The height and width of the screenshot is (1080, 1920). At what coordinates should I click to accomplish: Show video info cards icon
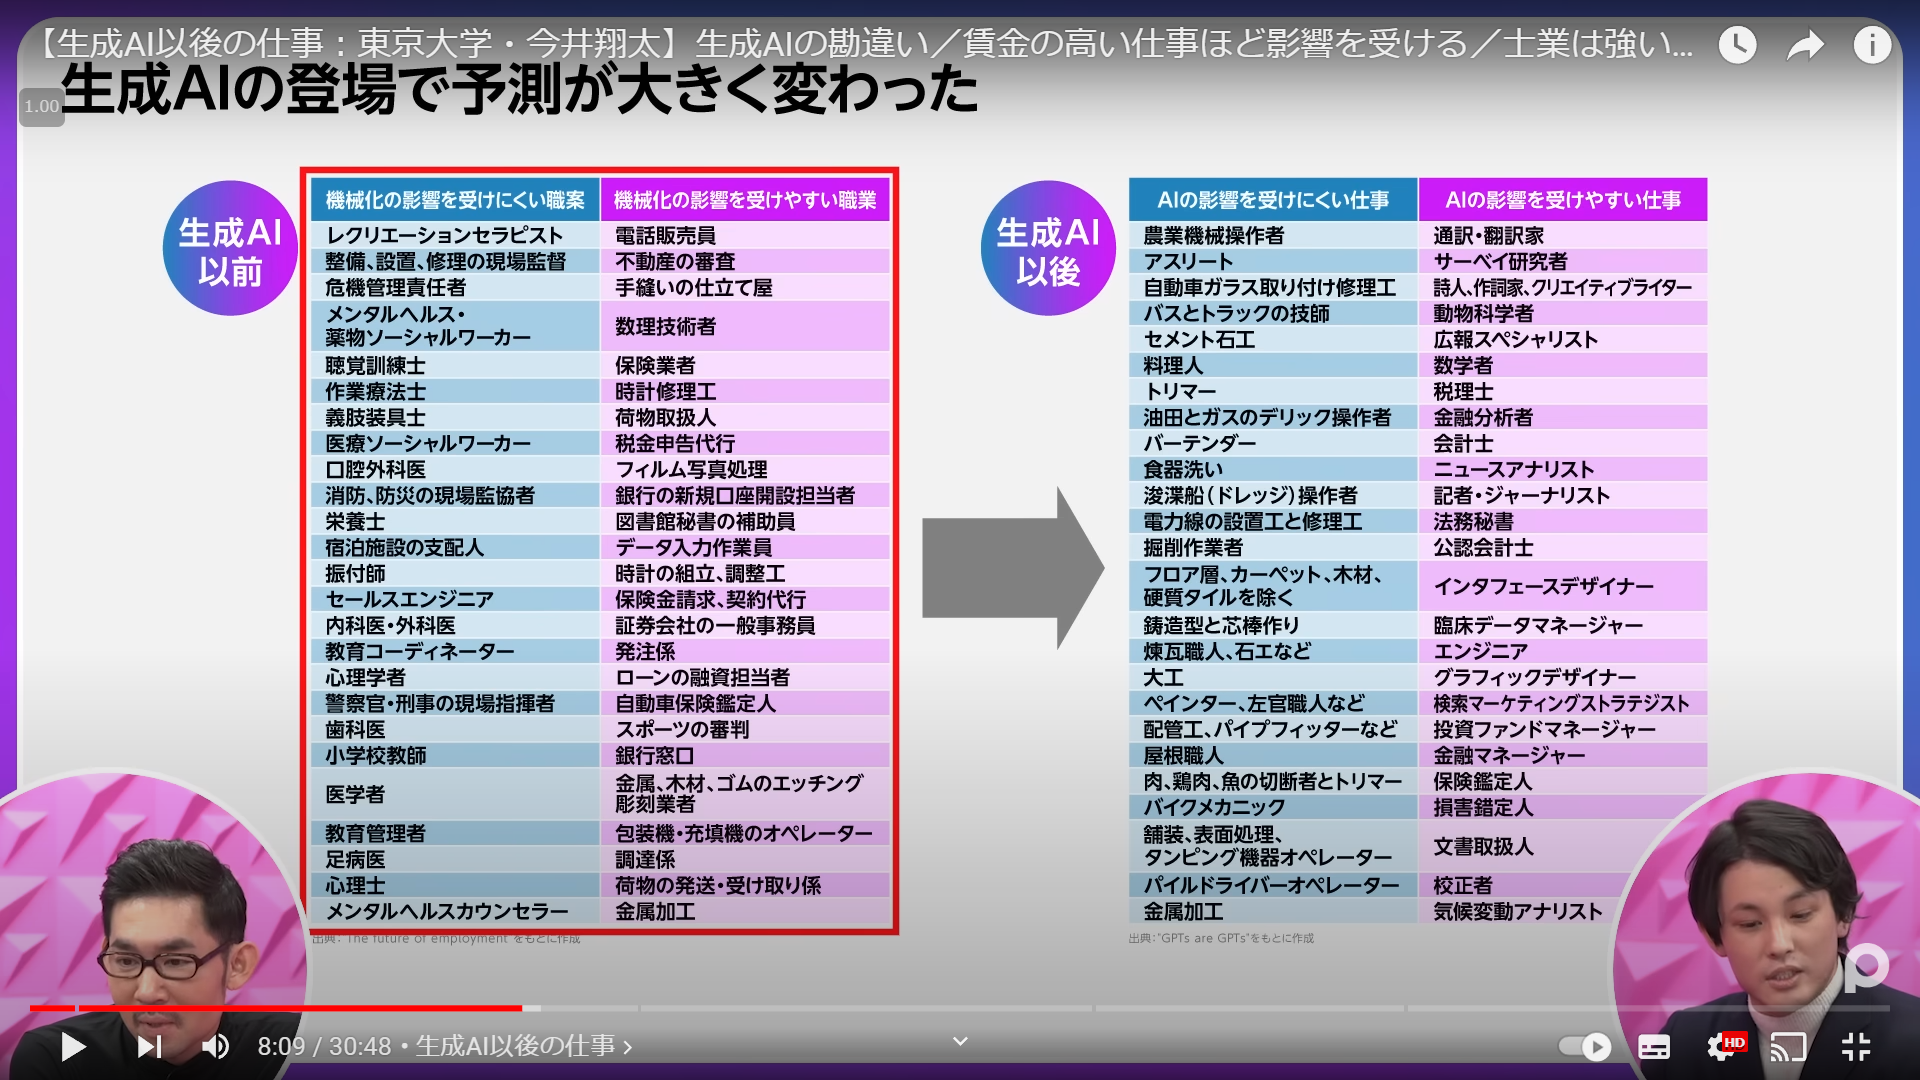click(1872, 45)
